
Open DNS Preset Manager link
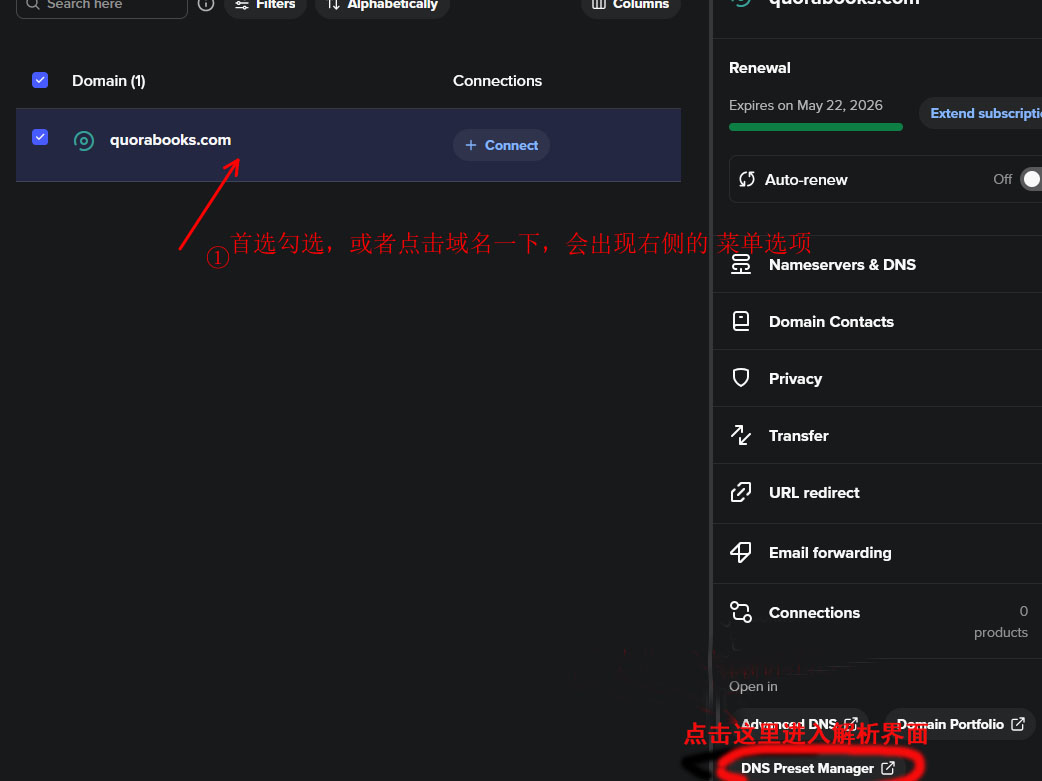(x=817, y=768)
